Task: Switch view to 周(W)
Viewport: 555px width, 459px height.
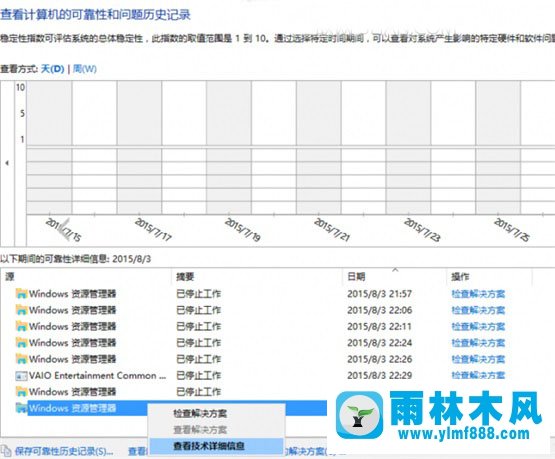Action: (x=85, y=69)
